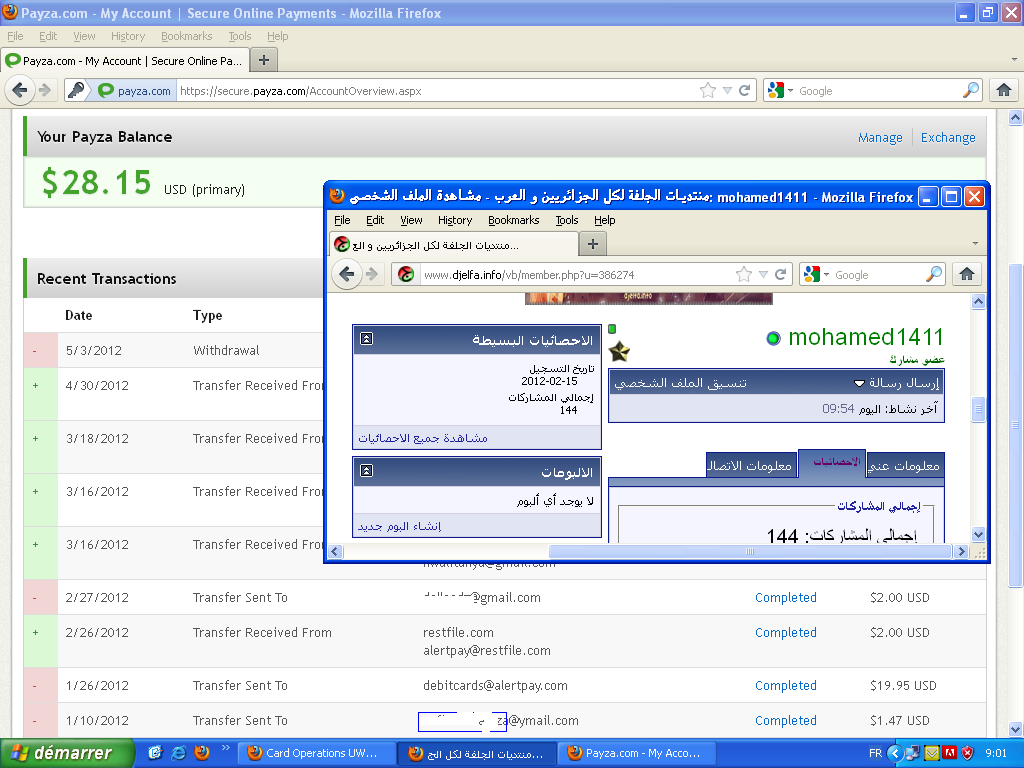The width and height of the screenshot is (1024, 768).
Task: Open the Google search engine dropdown in djelfa window
Action: (826, 274)
